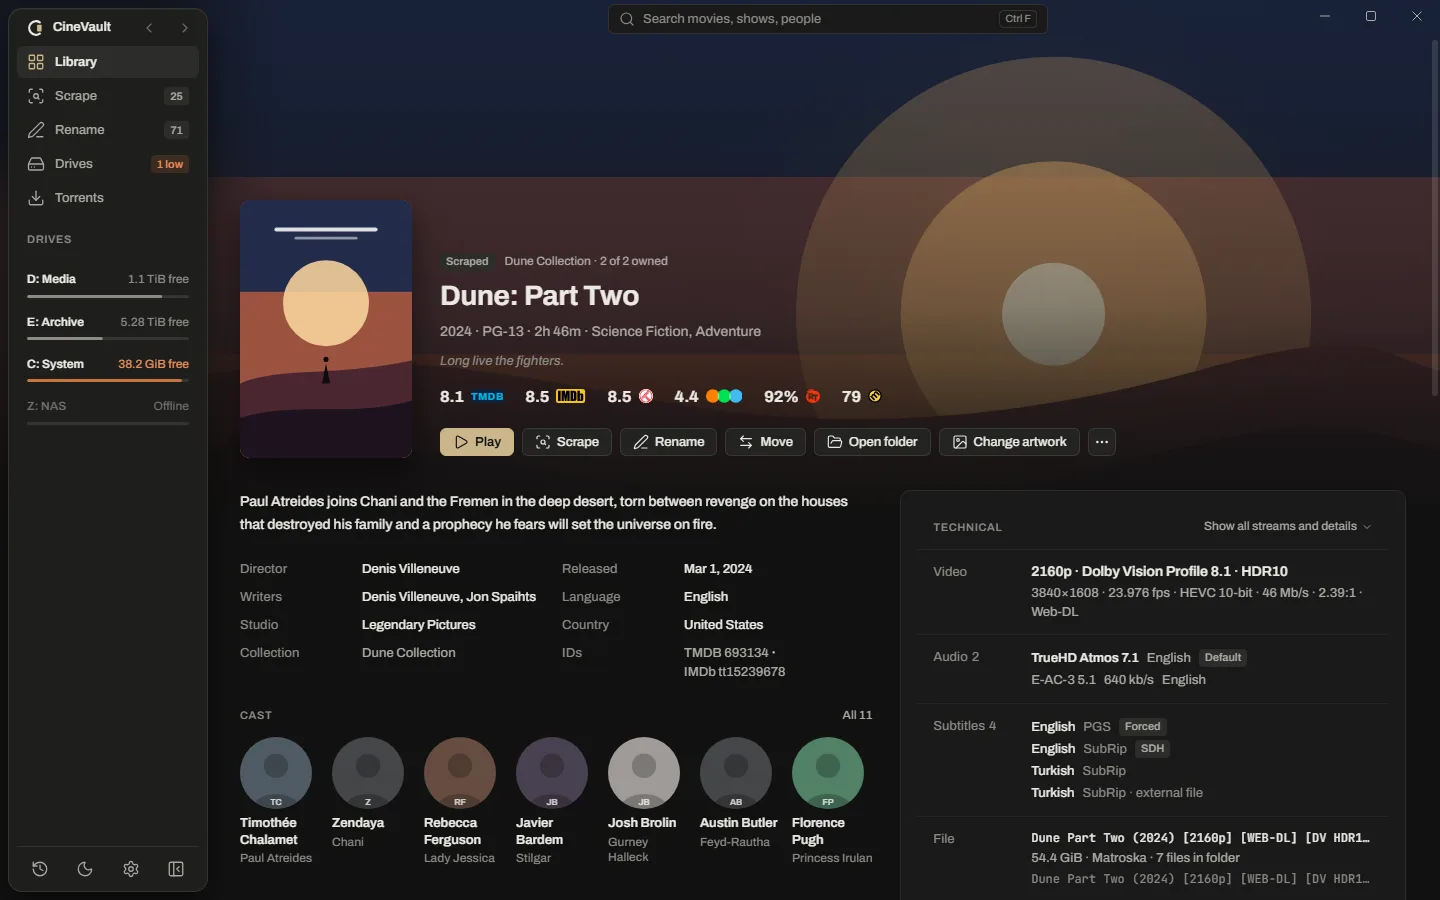Image resolution: width=1440 pixels, height=900 pixels.
Task: Select the D: Media drive
Action: pyautogui.click(x=108, y=284)
